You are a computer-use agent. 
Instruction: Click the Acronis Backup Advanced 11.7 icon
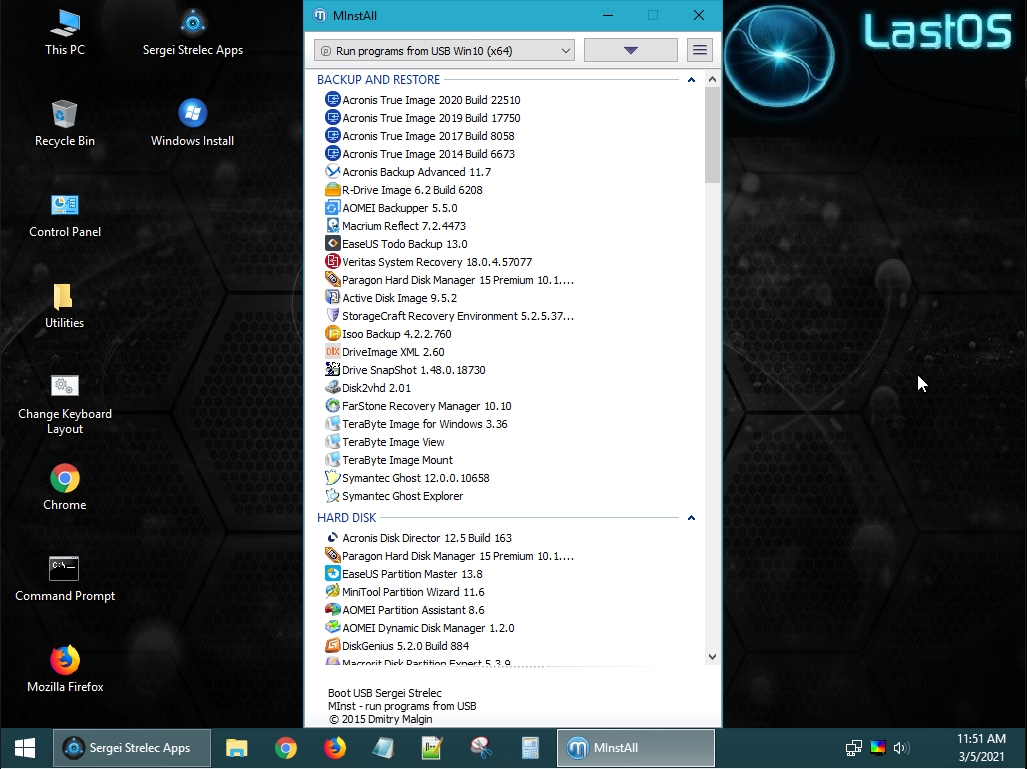point(333,172)
